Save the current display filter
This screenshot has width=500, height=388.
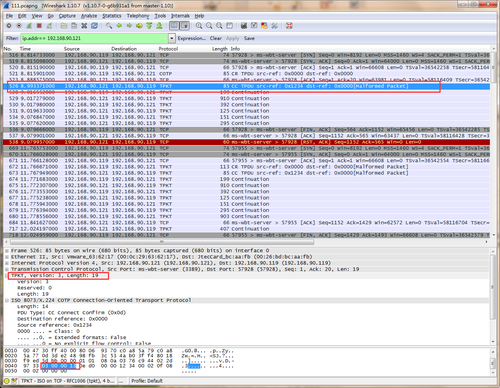[249, 38]
